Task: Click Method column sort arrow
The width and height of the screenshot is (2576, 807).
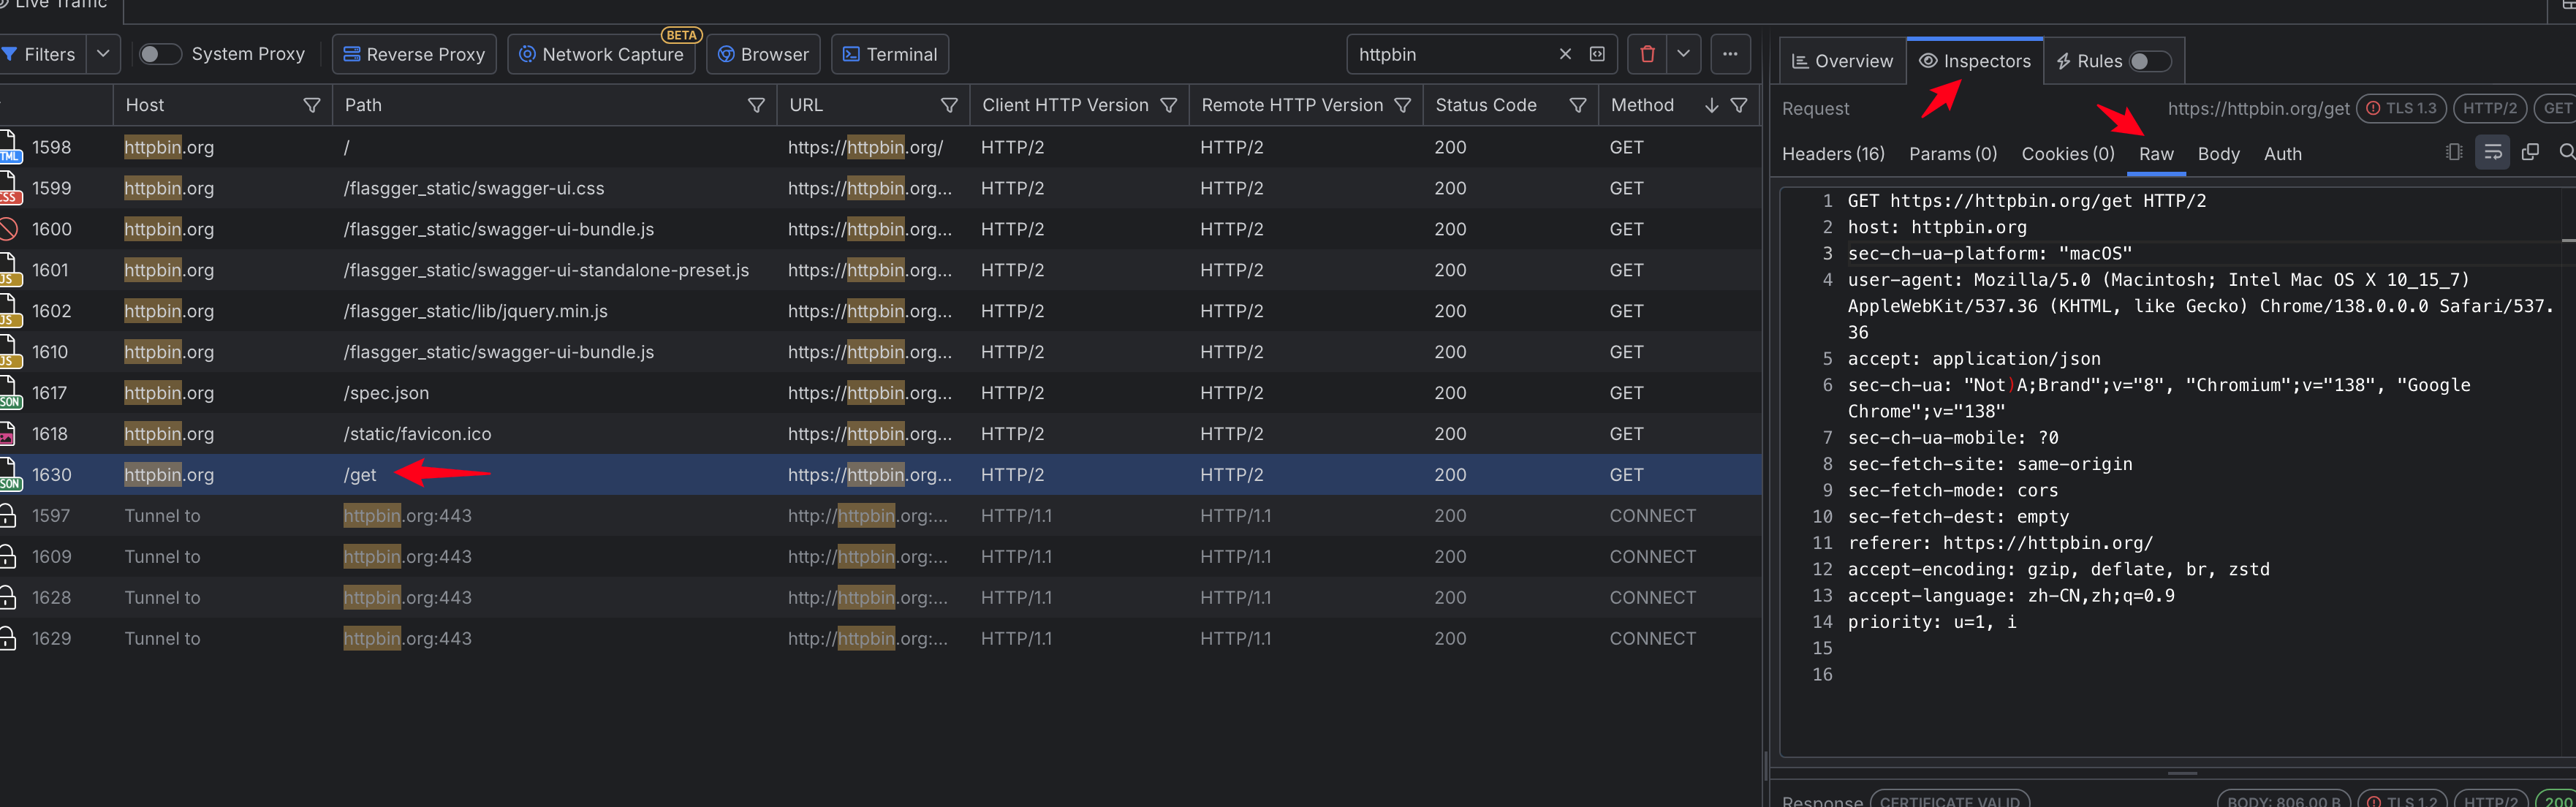Action: tap(1711, 106)
